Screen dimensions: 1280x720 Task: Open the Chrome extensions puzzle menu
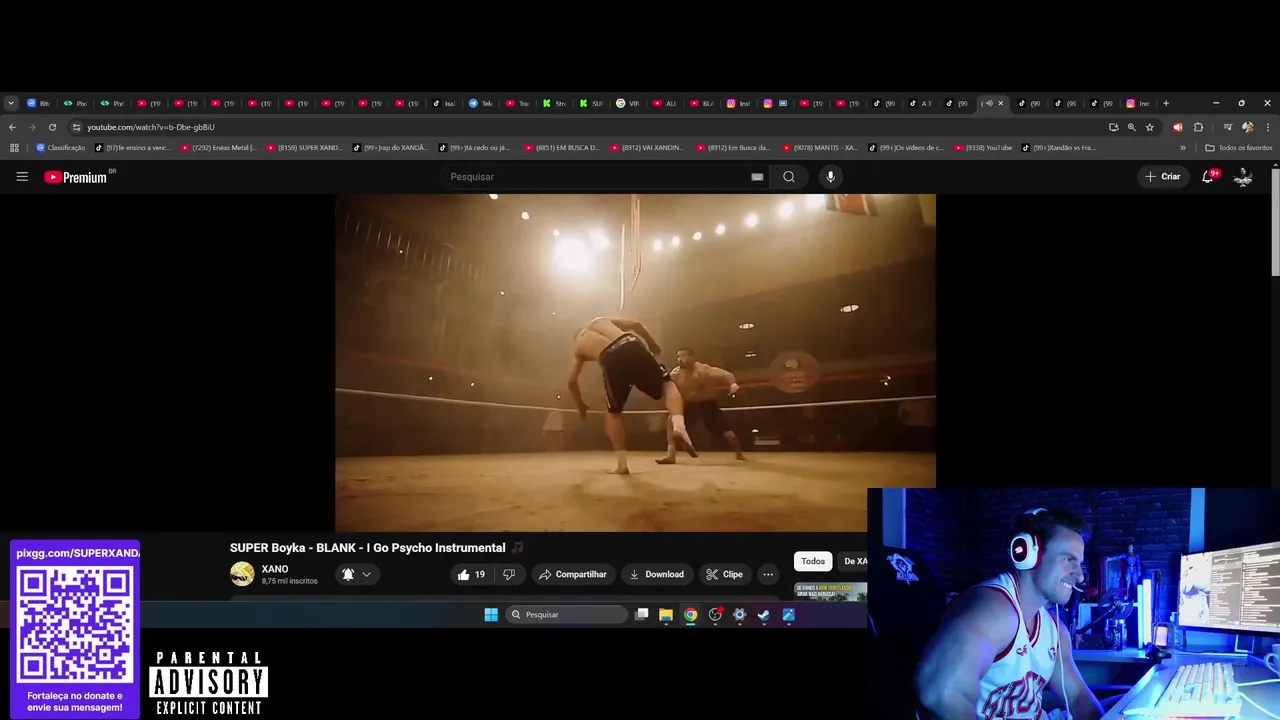(1198, 127)
